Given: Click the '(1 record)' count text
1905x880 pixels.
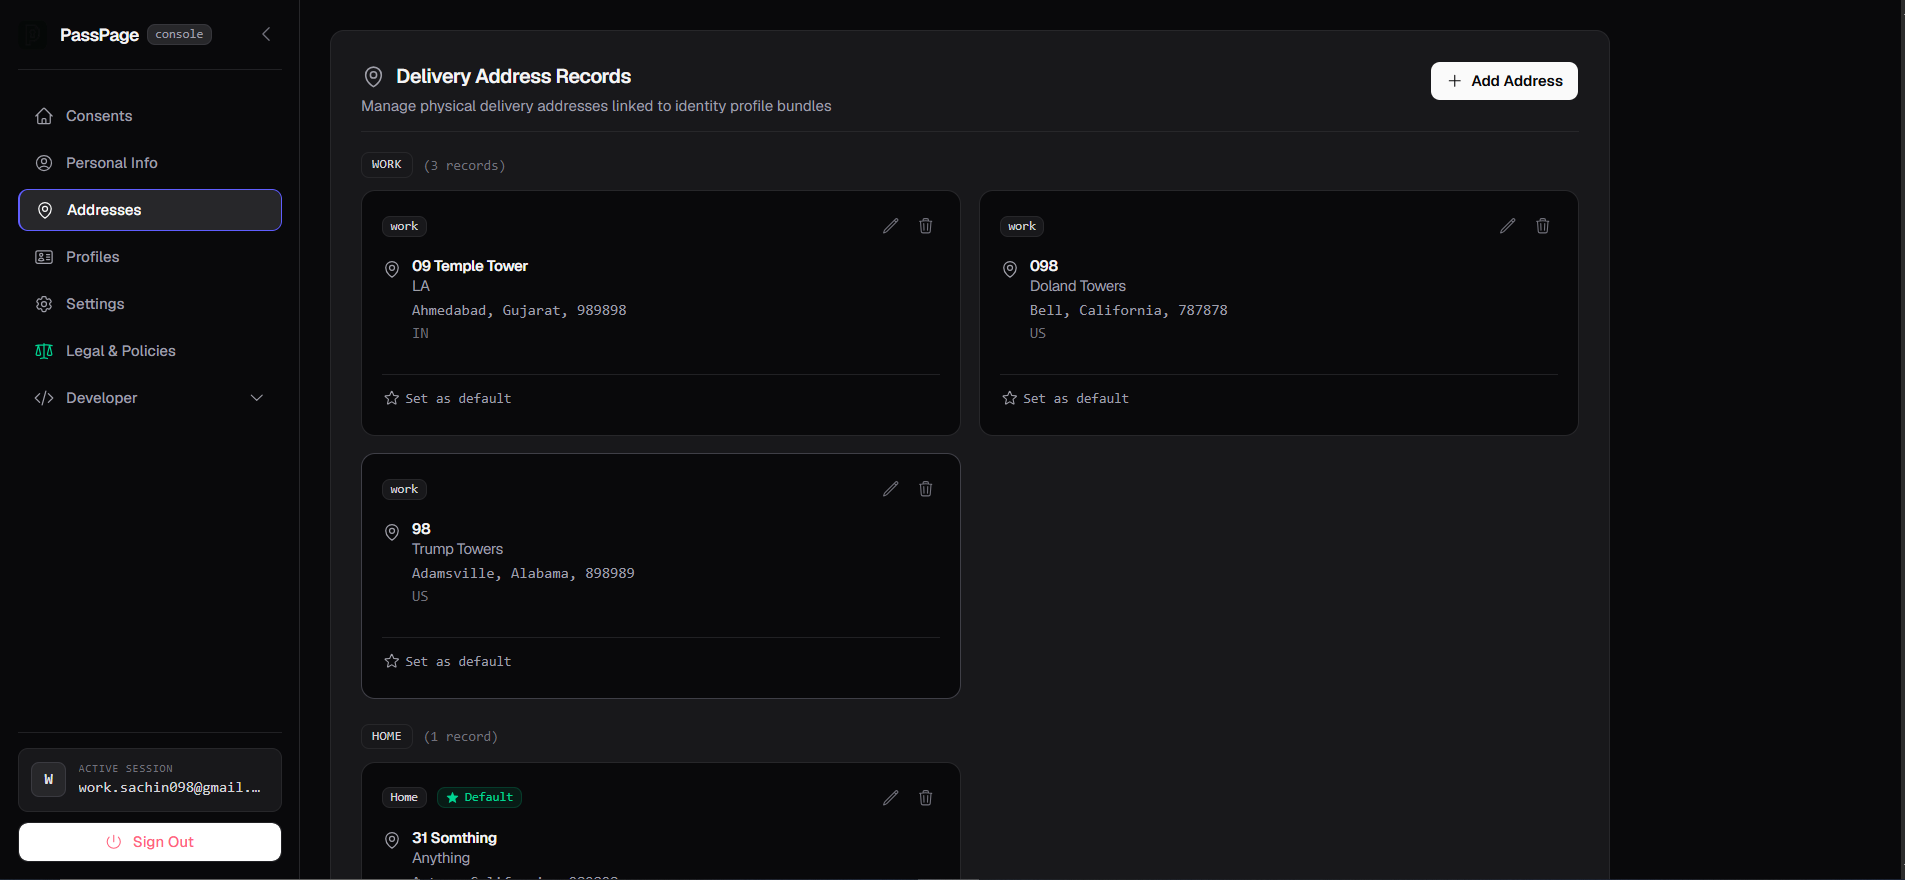Looking at the screenshot, I should (x=460, y=737).
